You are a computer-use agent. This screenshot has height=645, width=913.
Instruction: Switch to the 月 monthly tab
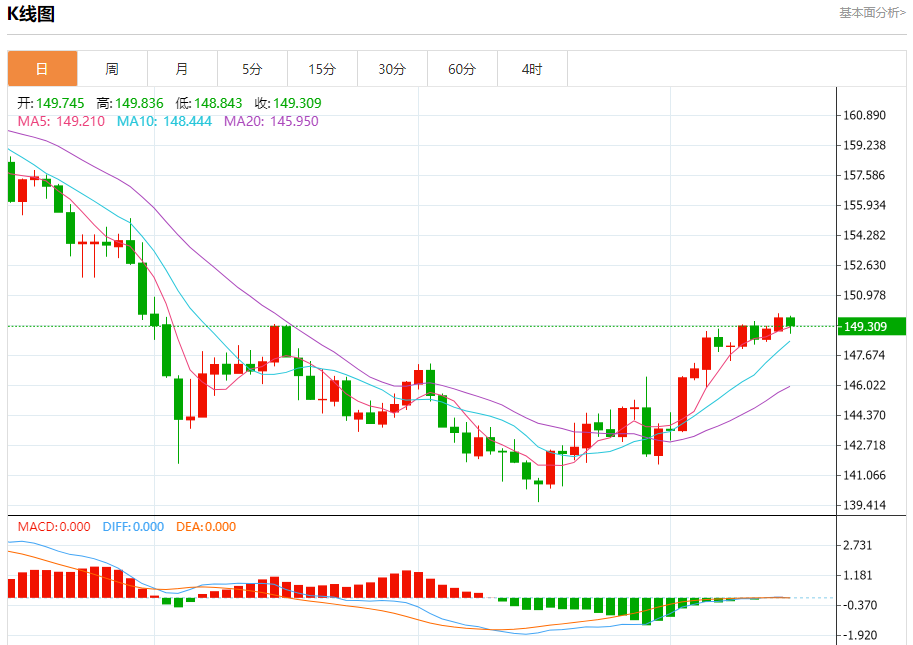(x=182, y=69)
